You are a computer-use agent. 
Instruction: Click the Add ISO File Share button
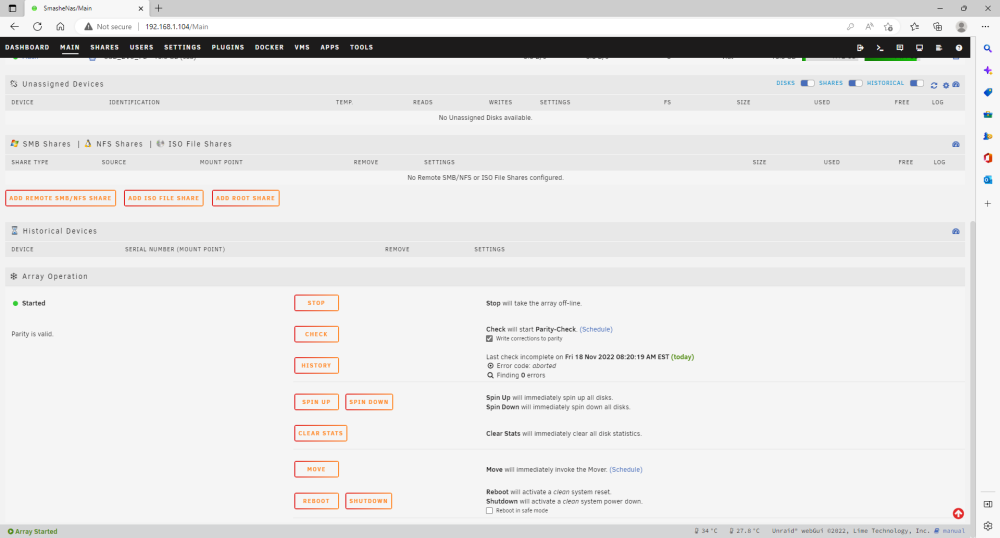pyautogui.click(x=163, y=198)
